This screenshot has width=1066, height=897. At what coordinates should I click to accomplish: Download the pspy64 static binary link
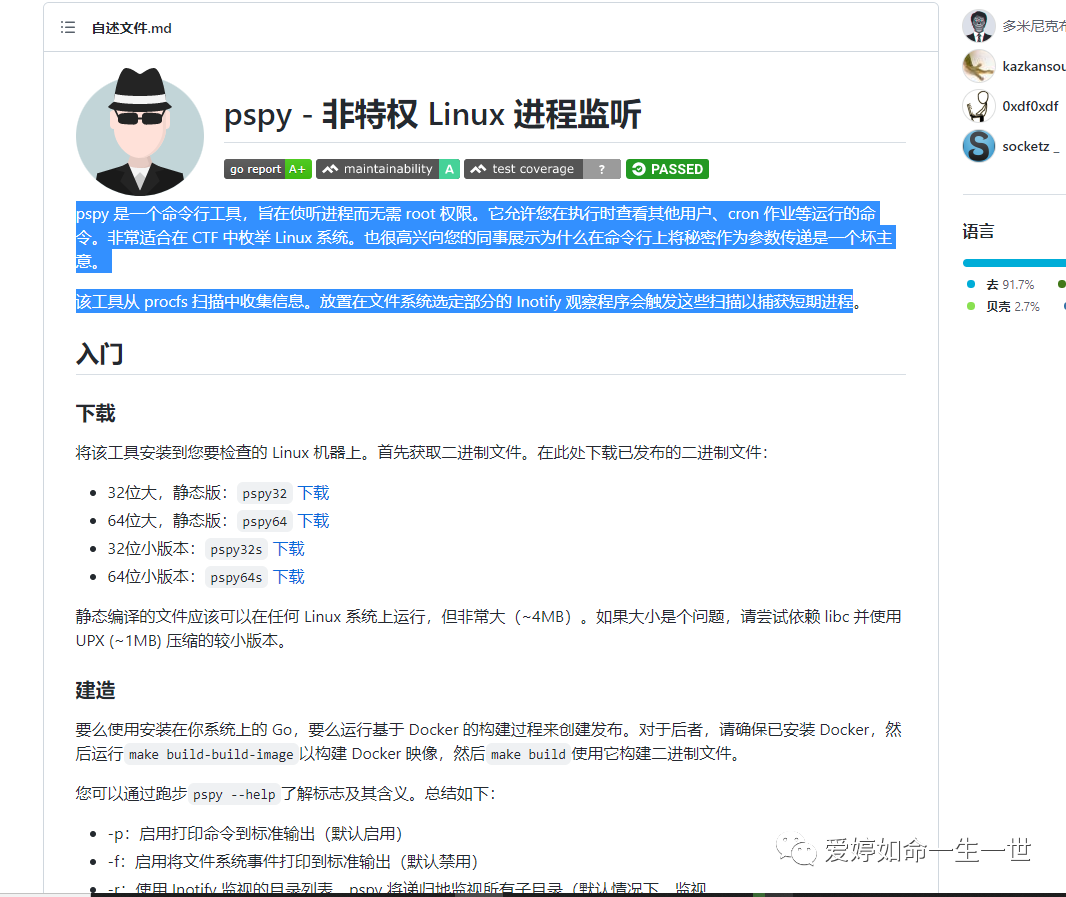pyautogui.click(x=313, y=521)
